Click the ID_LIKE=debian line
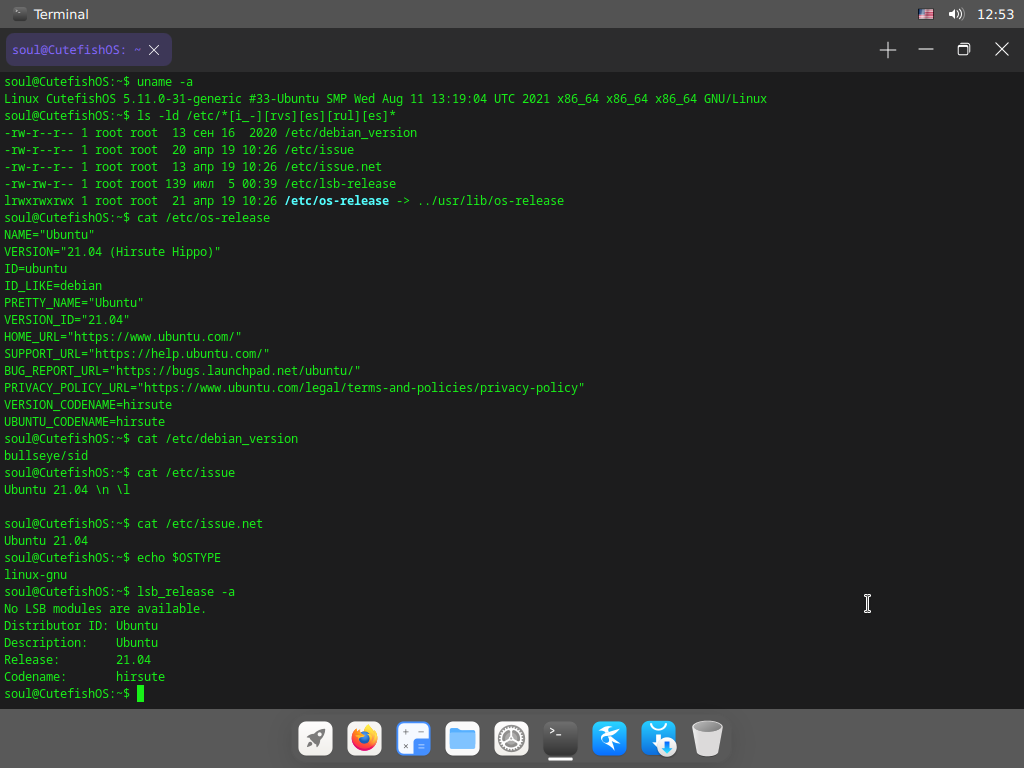The height and width of the screenshot is (768, 1024). (x=53, y=285)
